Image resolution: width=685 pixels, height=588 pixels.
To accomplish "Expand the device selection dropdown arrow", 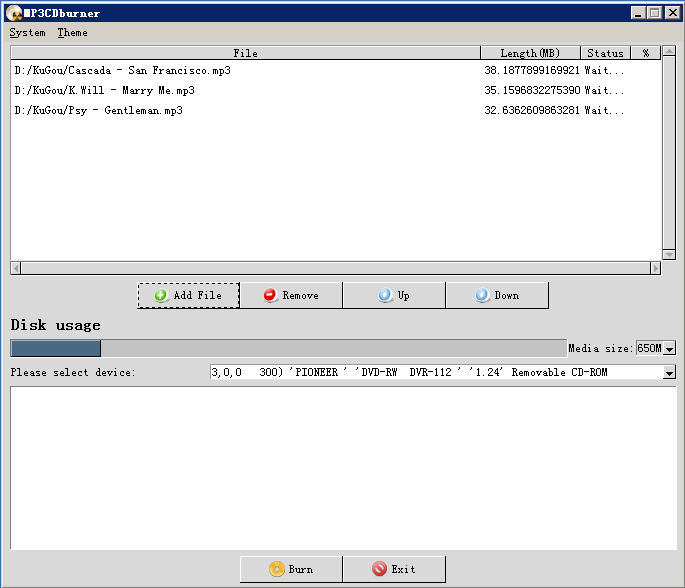I will [669, 373].
